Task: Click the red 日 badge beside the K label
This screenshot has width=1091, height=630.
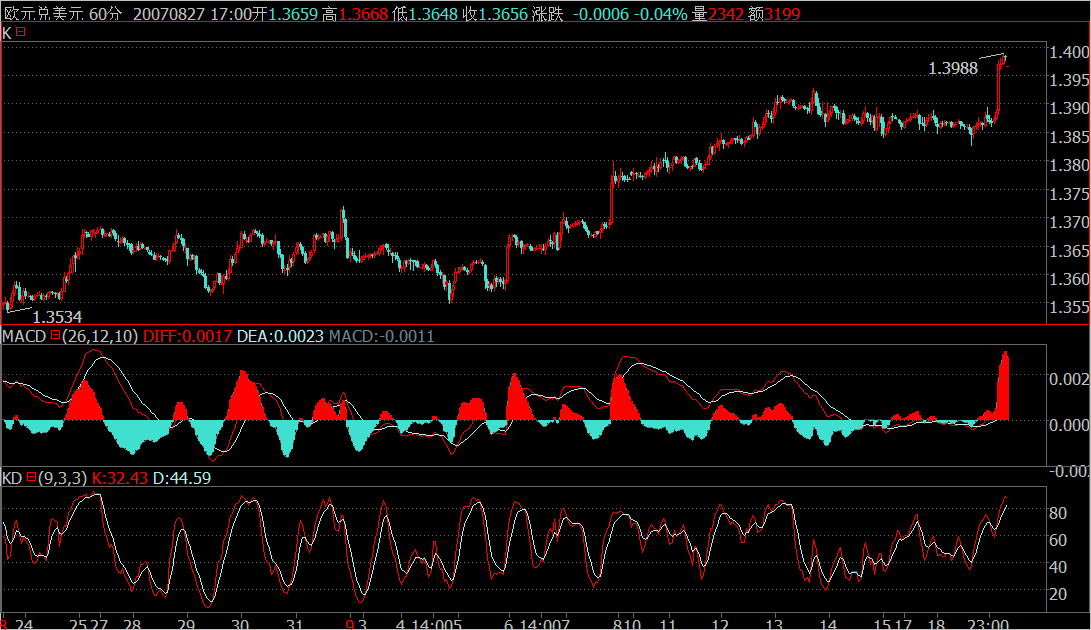Action: point(20,33)
